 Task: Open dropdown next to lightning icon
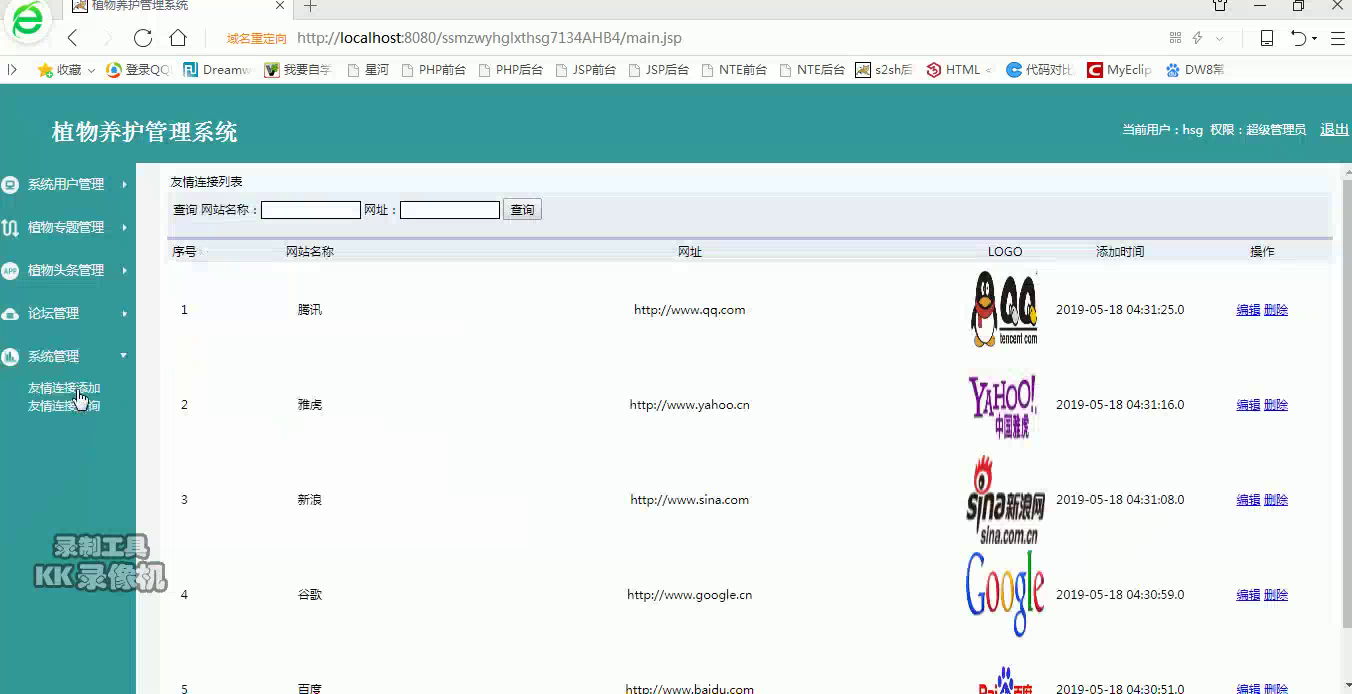pos(1219,39)
